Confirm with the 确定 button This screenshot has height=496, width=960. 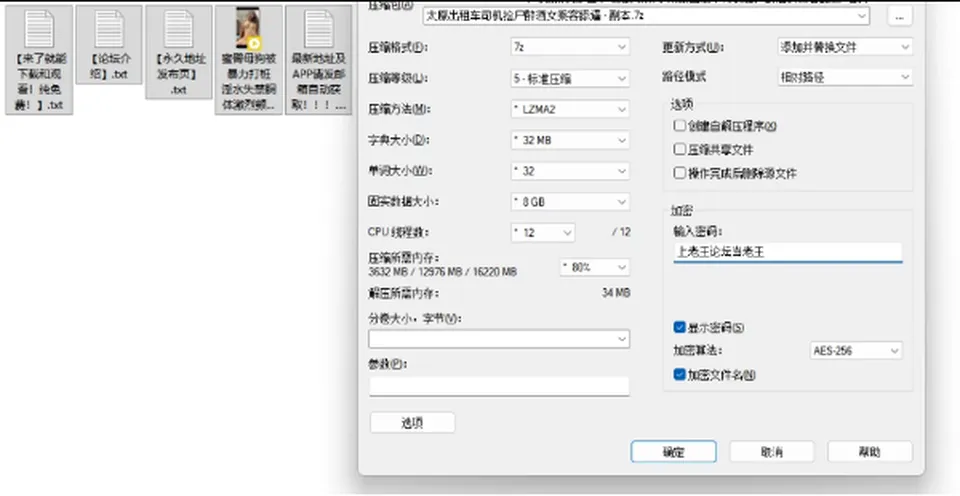point(673,452)
